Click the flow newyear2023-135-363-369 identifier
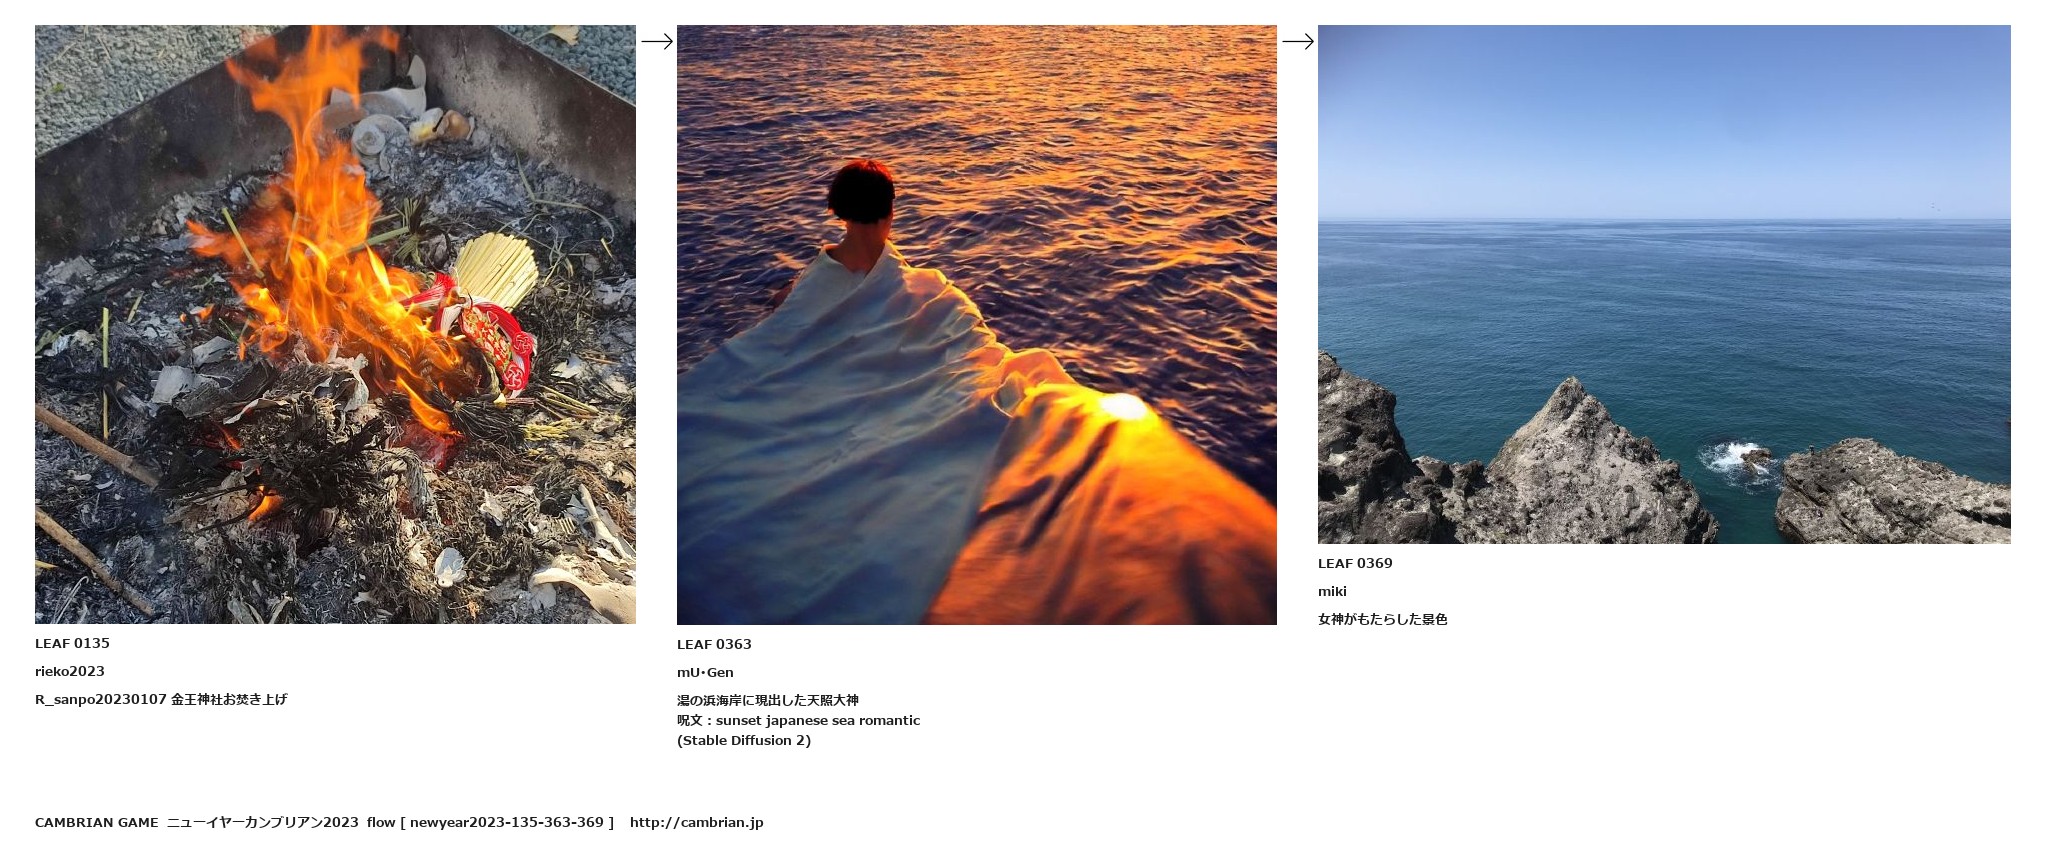2046x847 pixels. 490,822
